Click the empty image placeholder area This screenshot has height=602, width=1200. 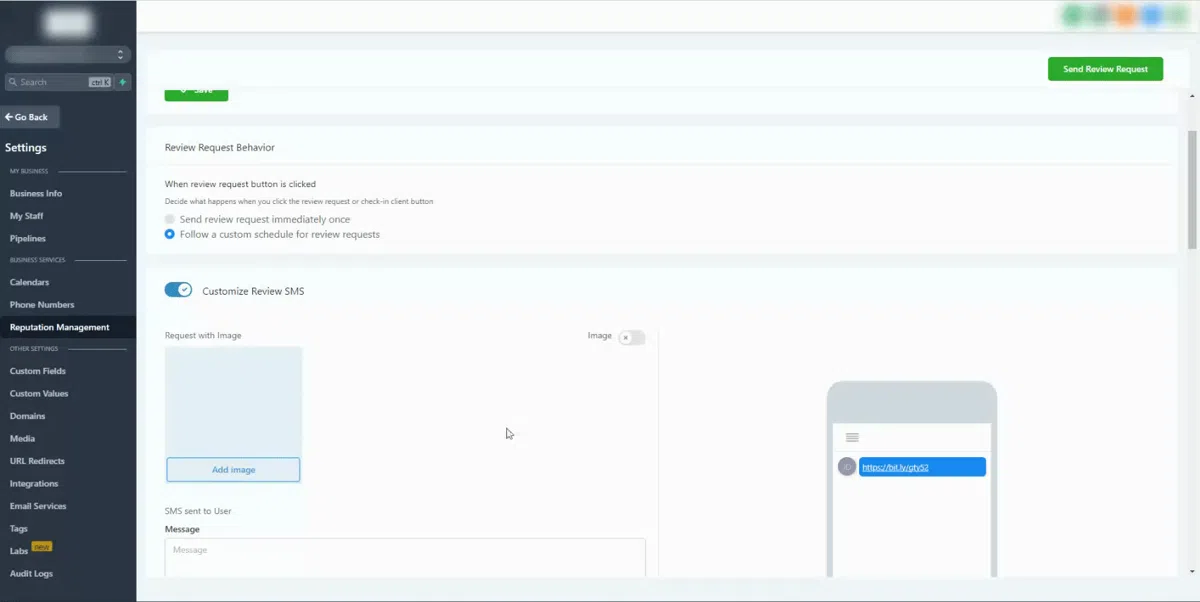pyautogui.click(x=233, y=401)
